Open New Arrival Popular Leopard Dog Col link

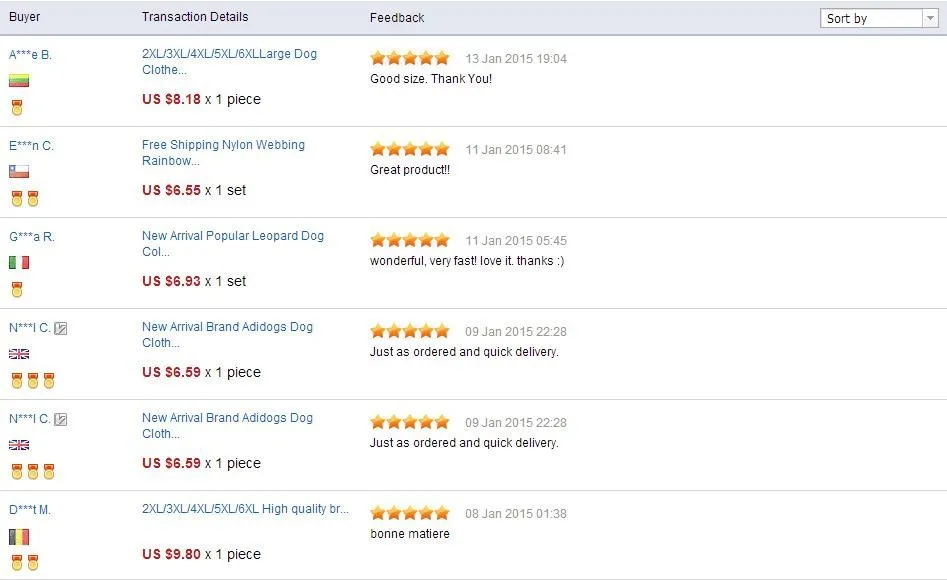[x=233, y=243]
